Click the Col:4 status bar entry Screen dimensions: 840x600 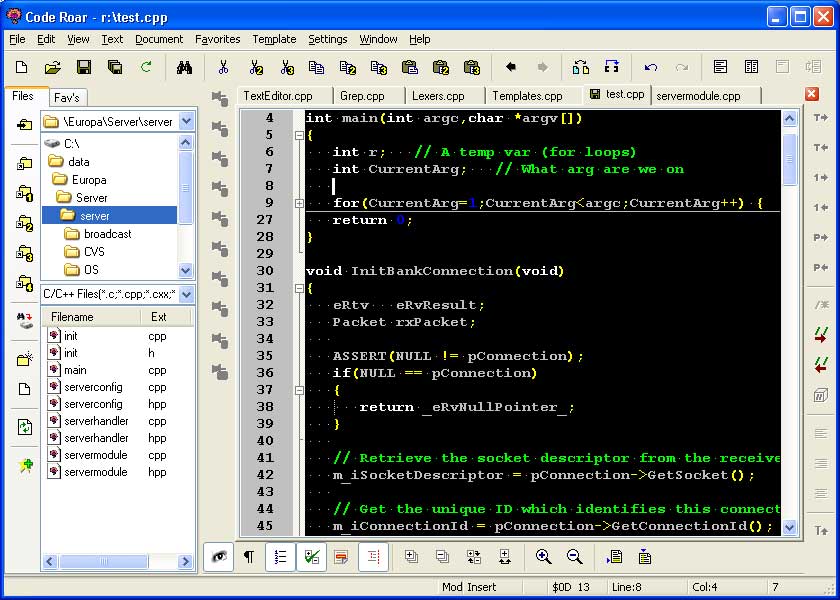click(704, 587)
